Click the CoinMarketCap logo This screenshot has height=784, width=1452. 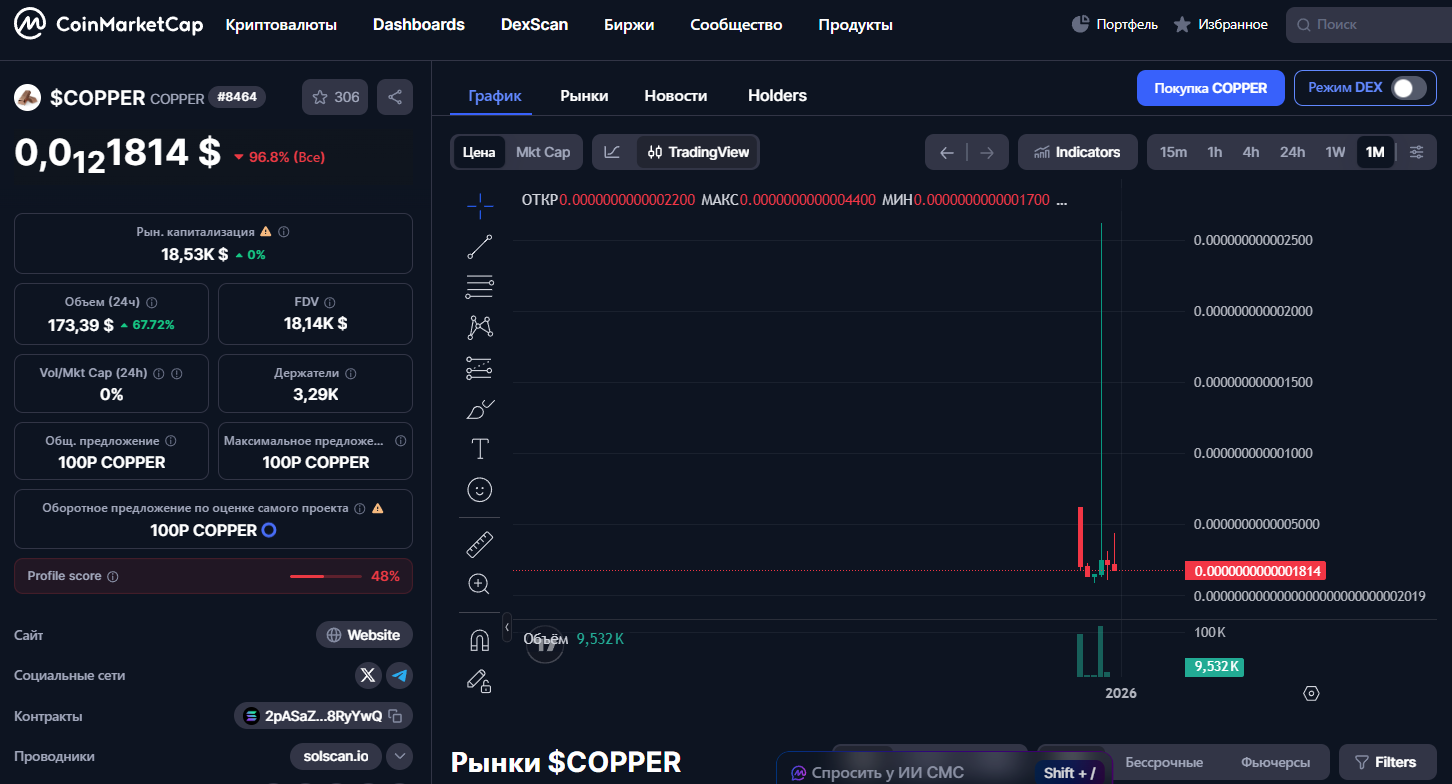(x=109, y=24)
